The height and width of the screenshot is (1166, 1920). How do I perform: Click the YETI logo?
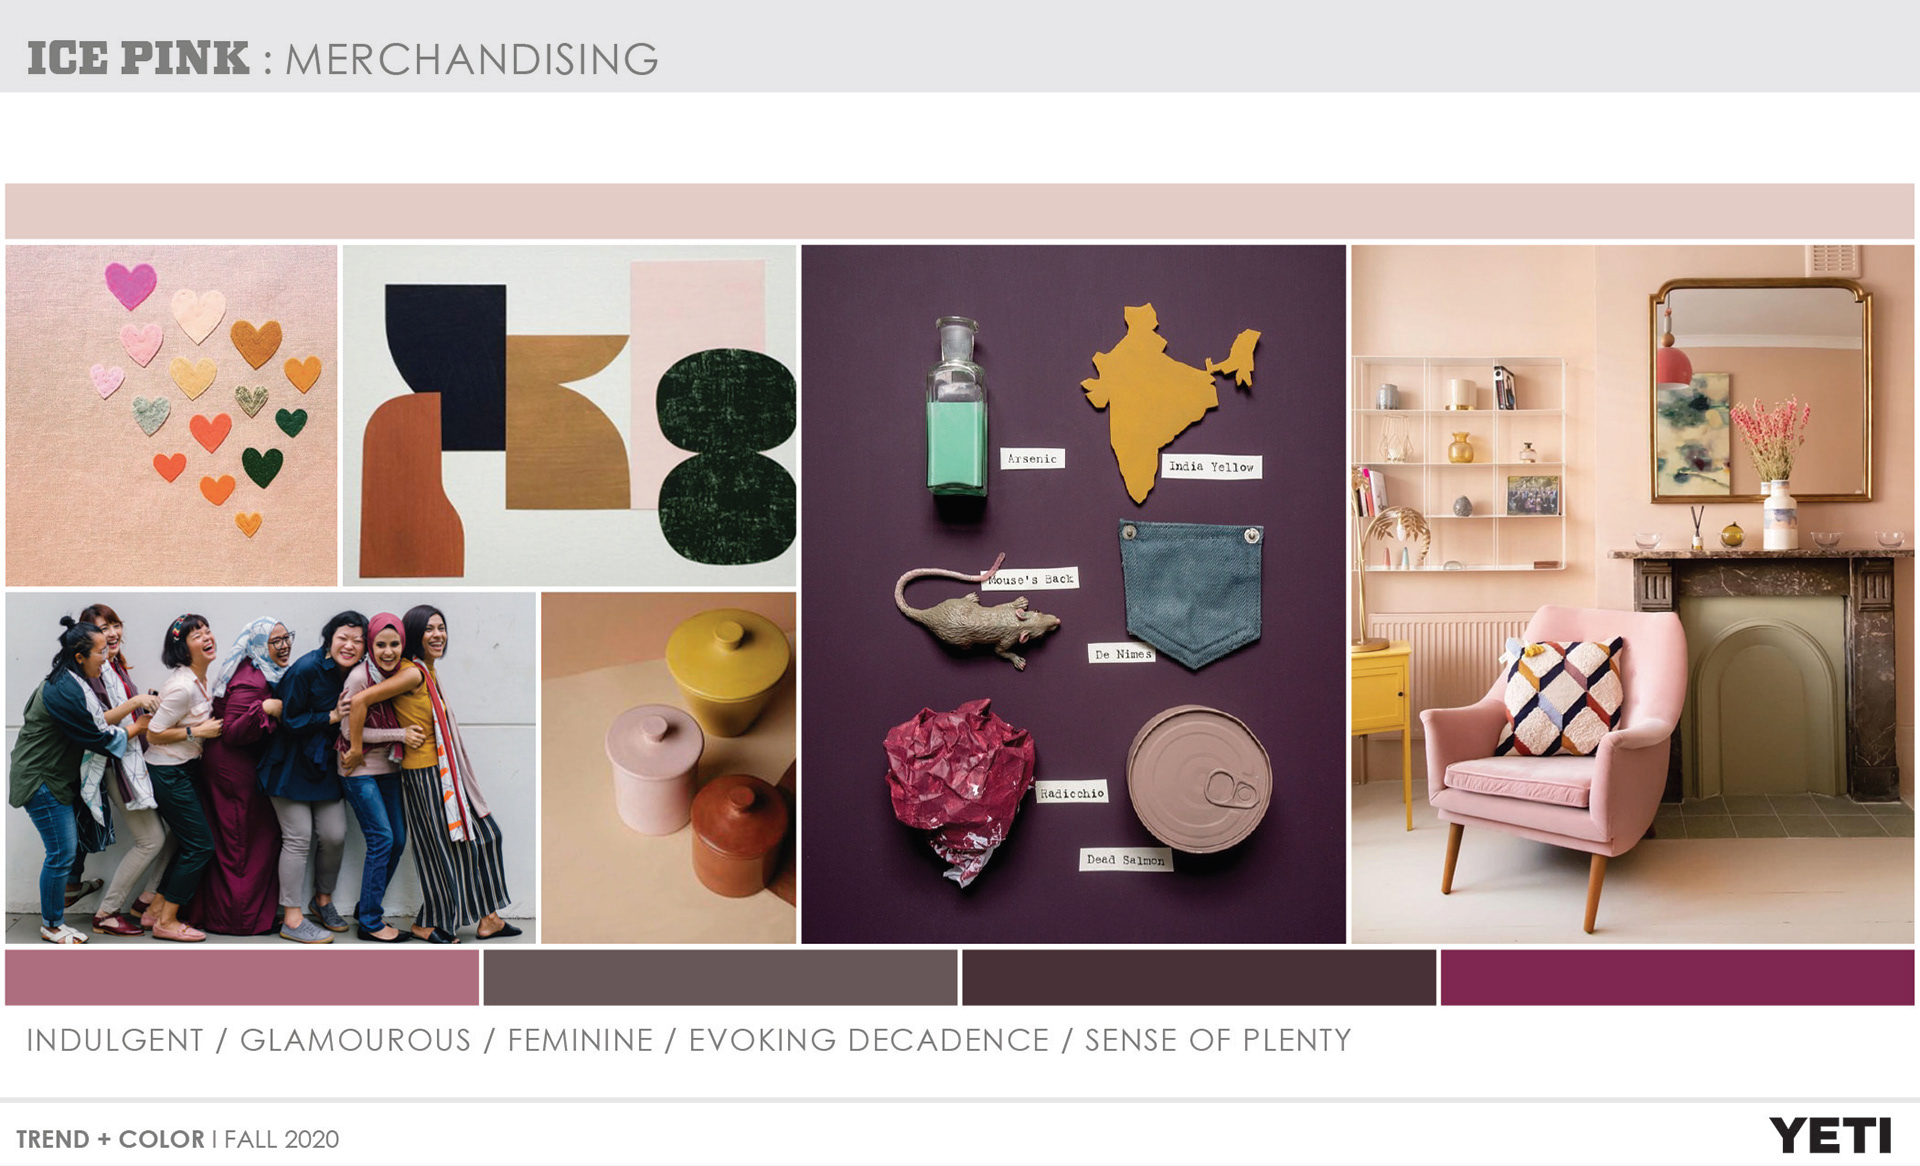click(x=1830, y=1136)
